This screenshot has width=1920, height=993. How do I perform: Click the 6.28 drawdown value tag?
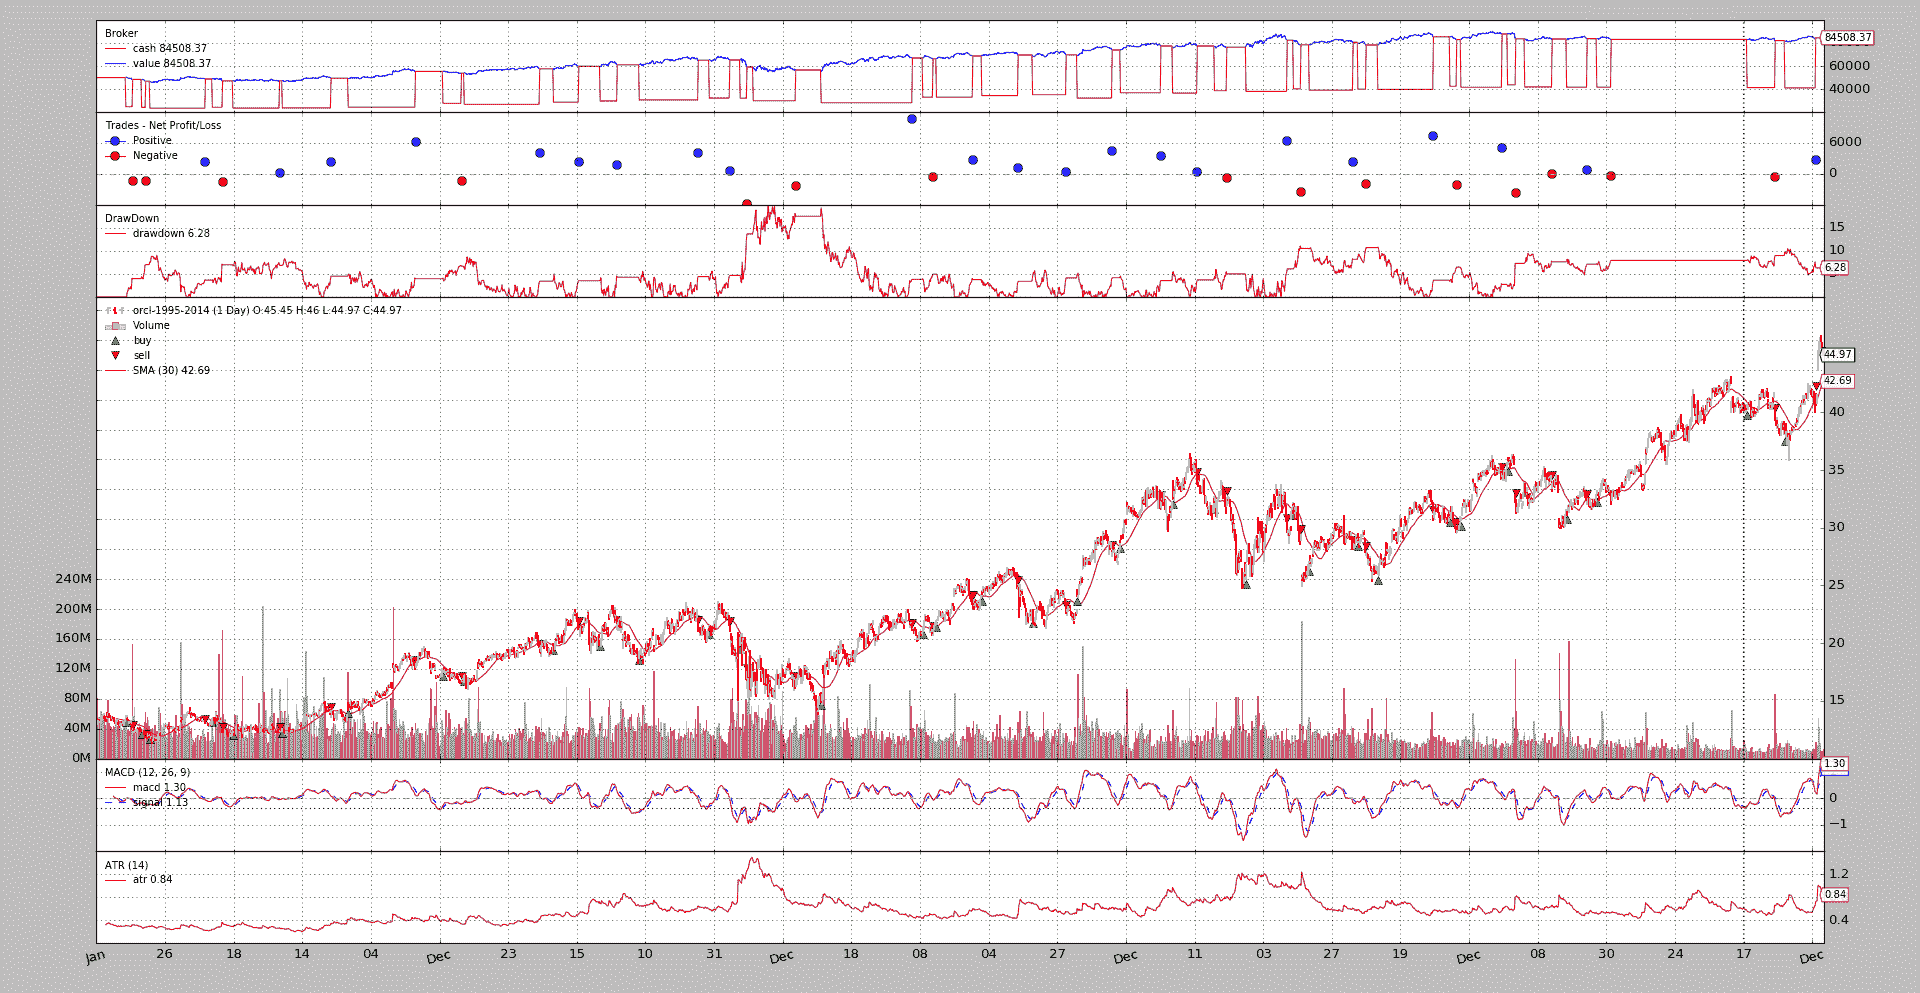(1835, 267)
